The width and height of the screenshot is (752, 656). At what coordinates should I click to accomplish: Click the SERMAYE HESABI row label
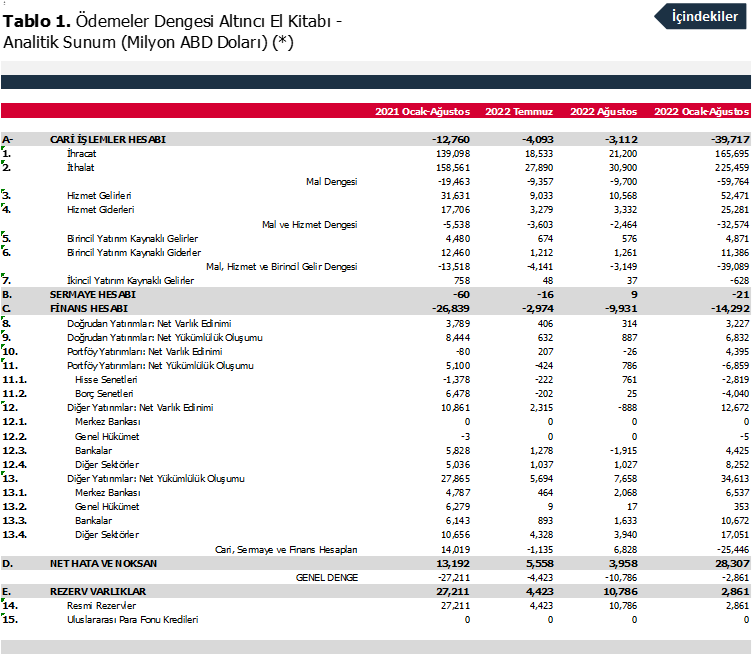click(x=93, y=294)
